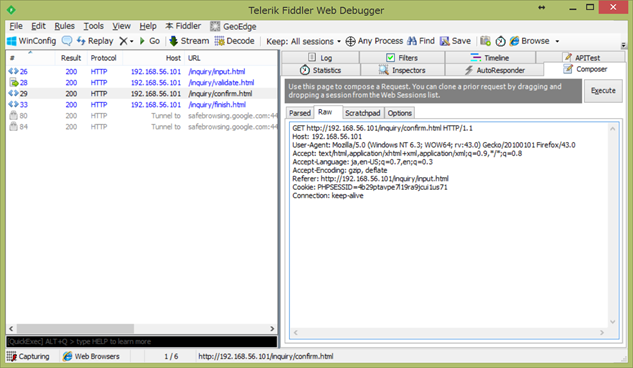Open the Options sub-tab

(x=400, y=113)
